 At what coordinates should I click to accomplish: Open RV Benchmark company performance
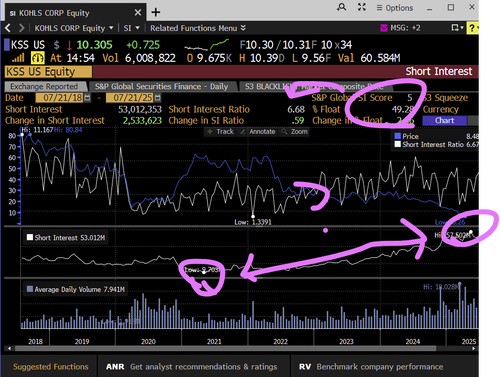click(x=371, y=367)
